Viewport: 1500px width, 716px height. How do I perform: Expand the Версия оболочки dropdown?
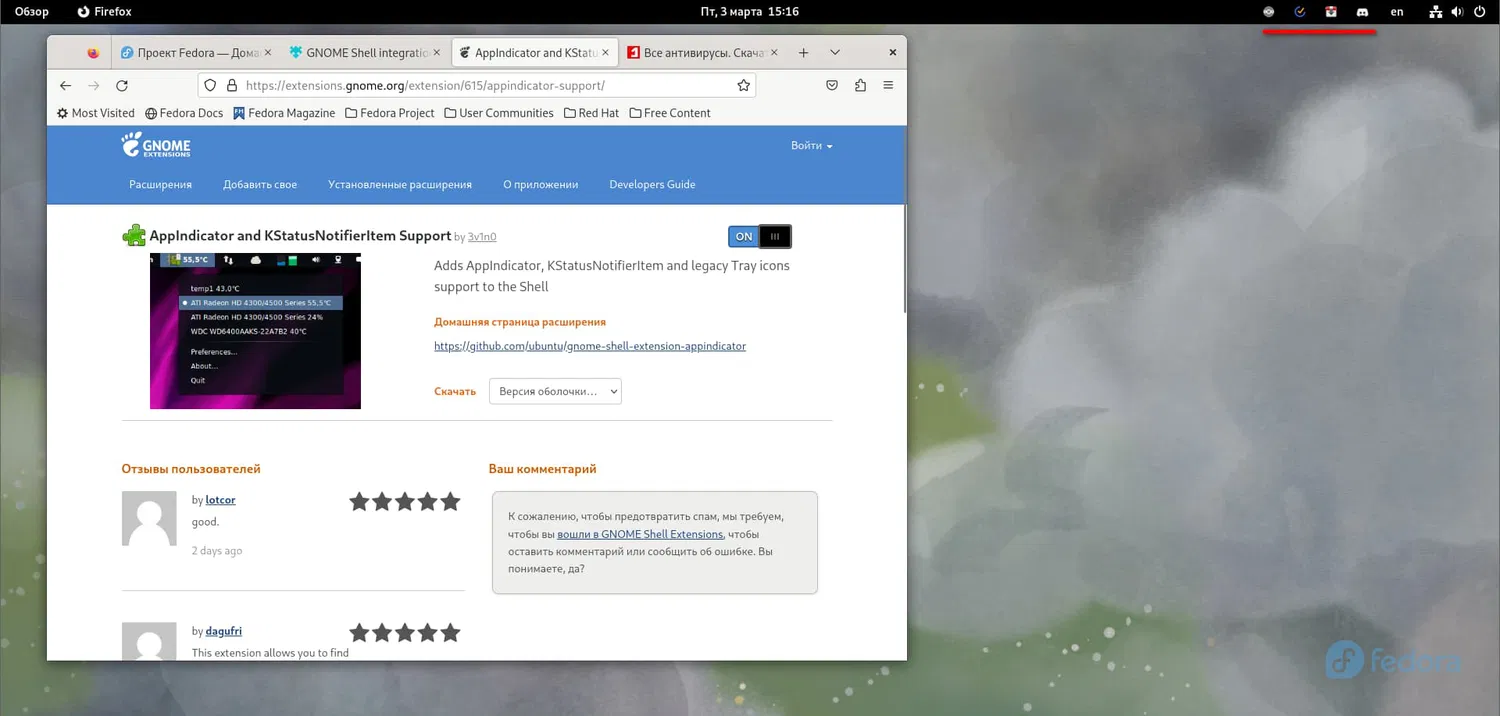tap(555, 391)
